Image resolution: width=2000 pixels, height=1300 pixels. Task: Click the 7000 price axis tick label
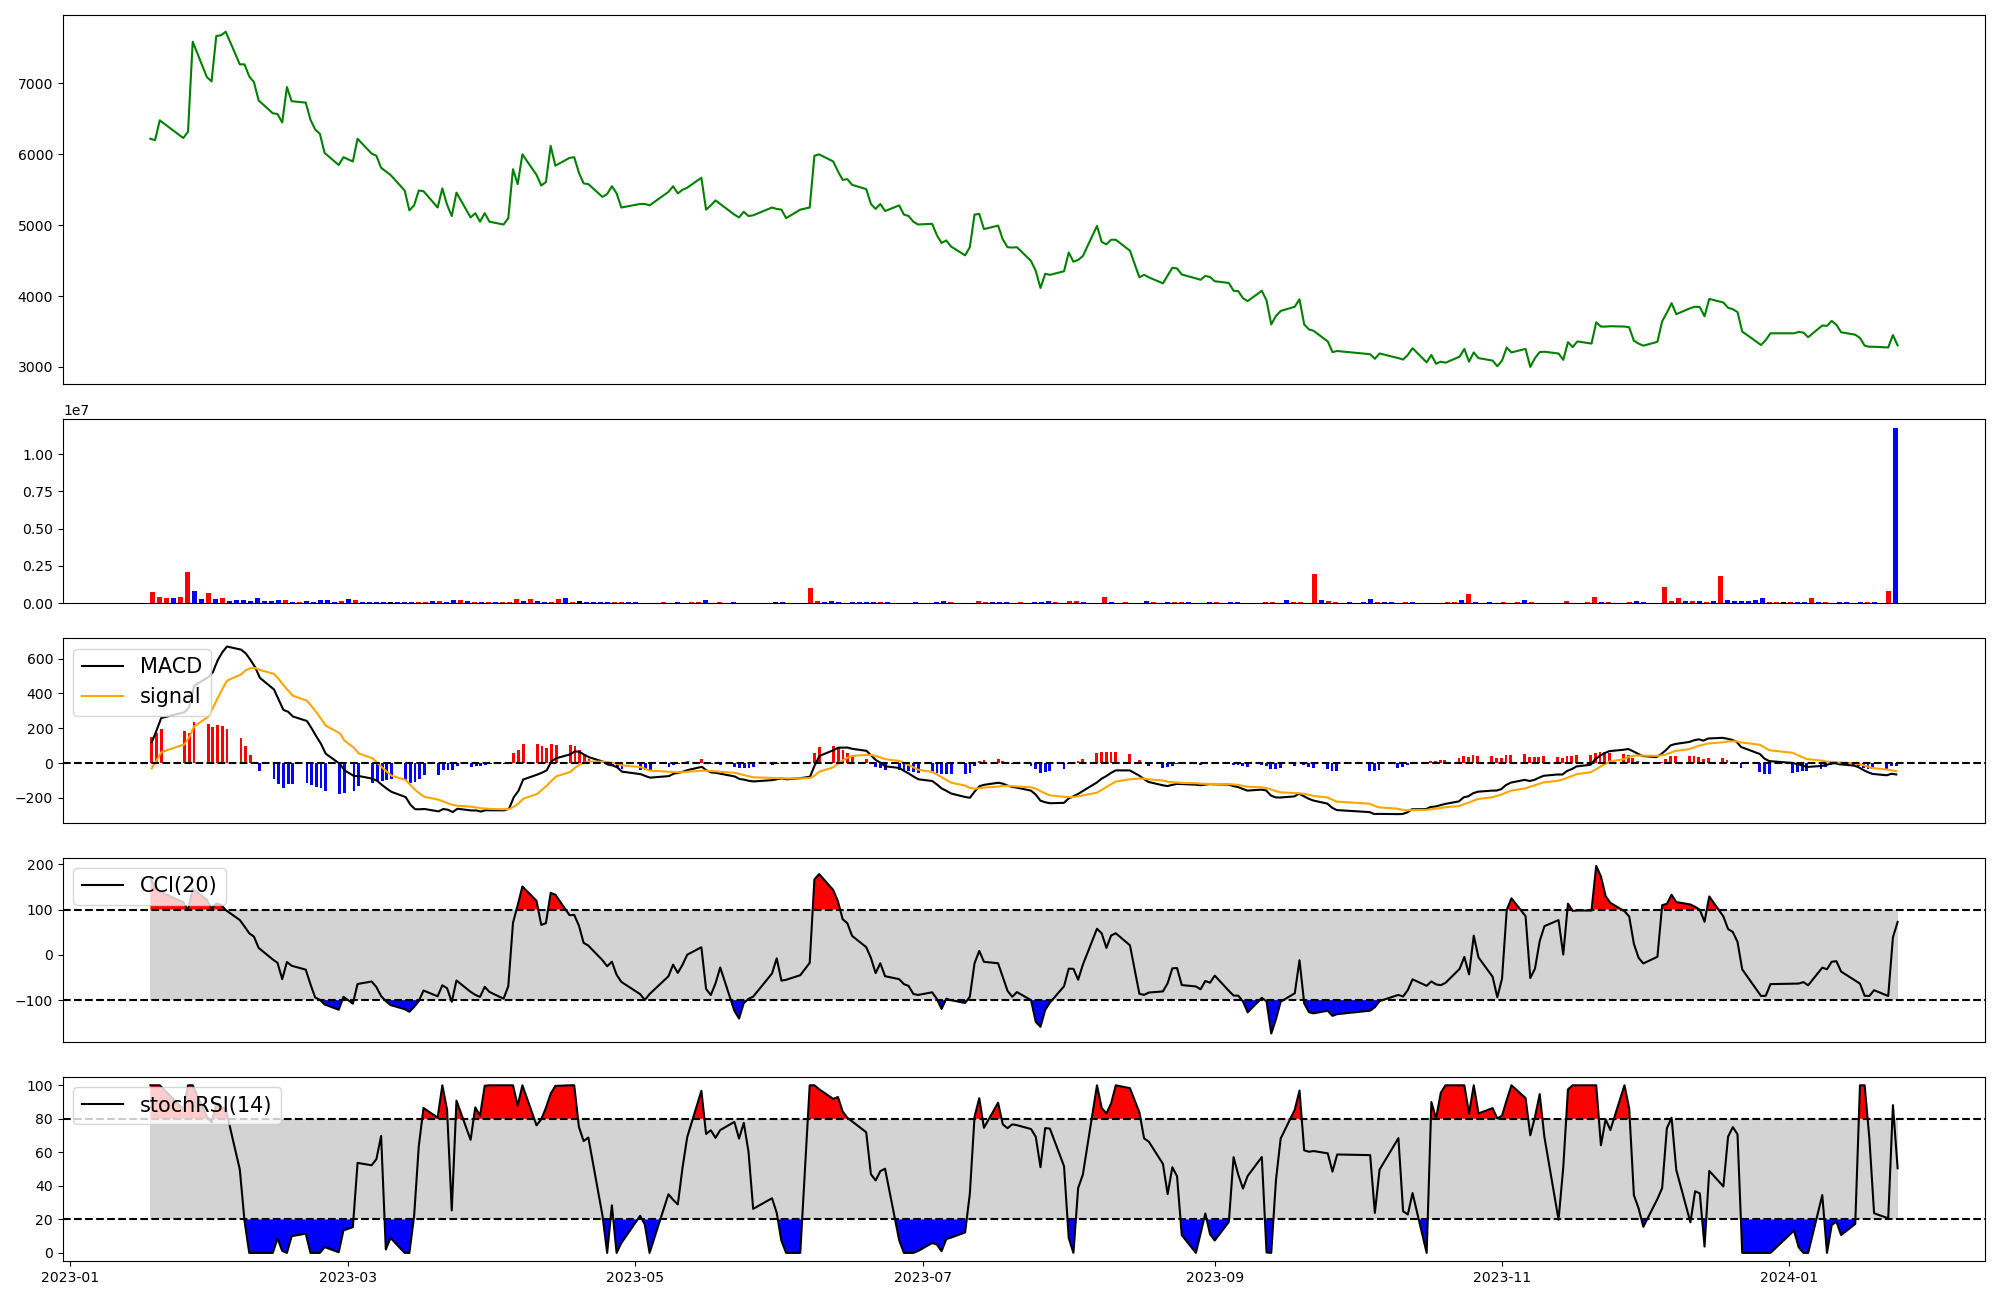pyautogui.click(x=35, y=84)
